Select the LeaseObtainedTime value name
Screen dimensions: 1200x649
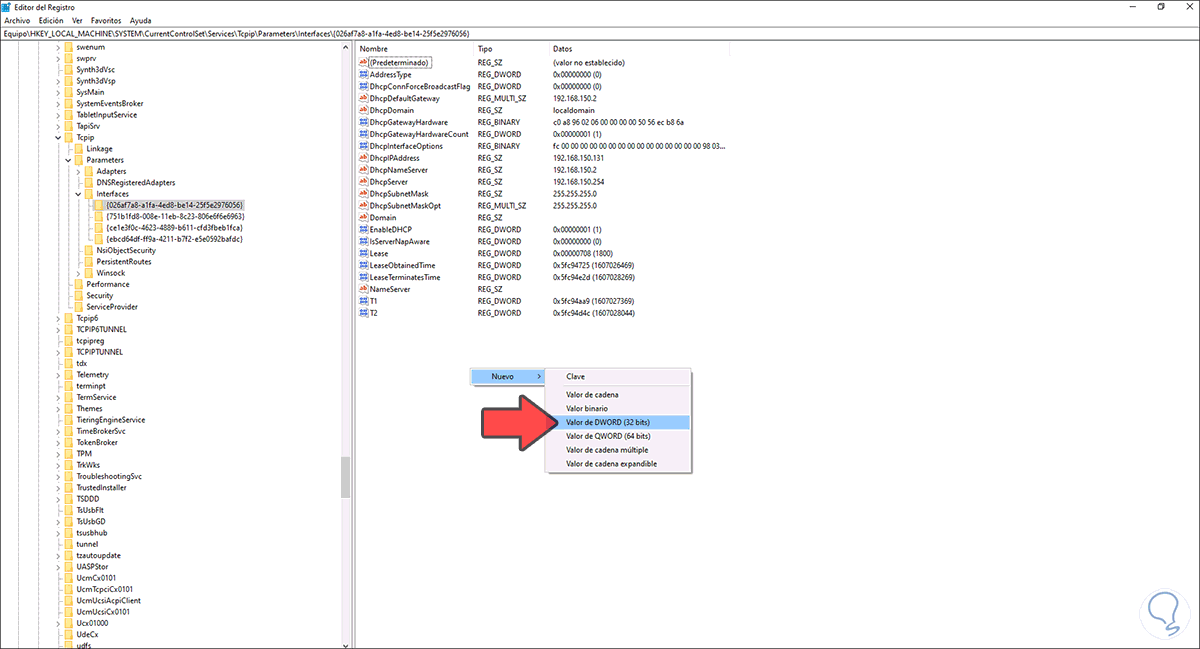coord(403,265)
